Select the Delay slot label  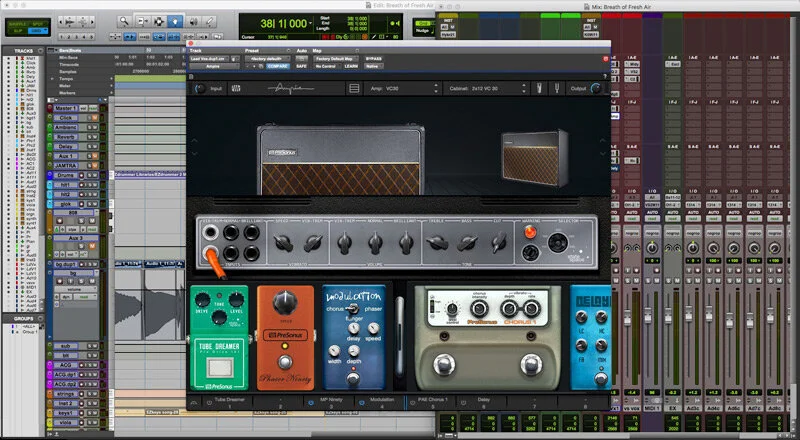click(x=483, y=400)
